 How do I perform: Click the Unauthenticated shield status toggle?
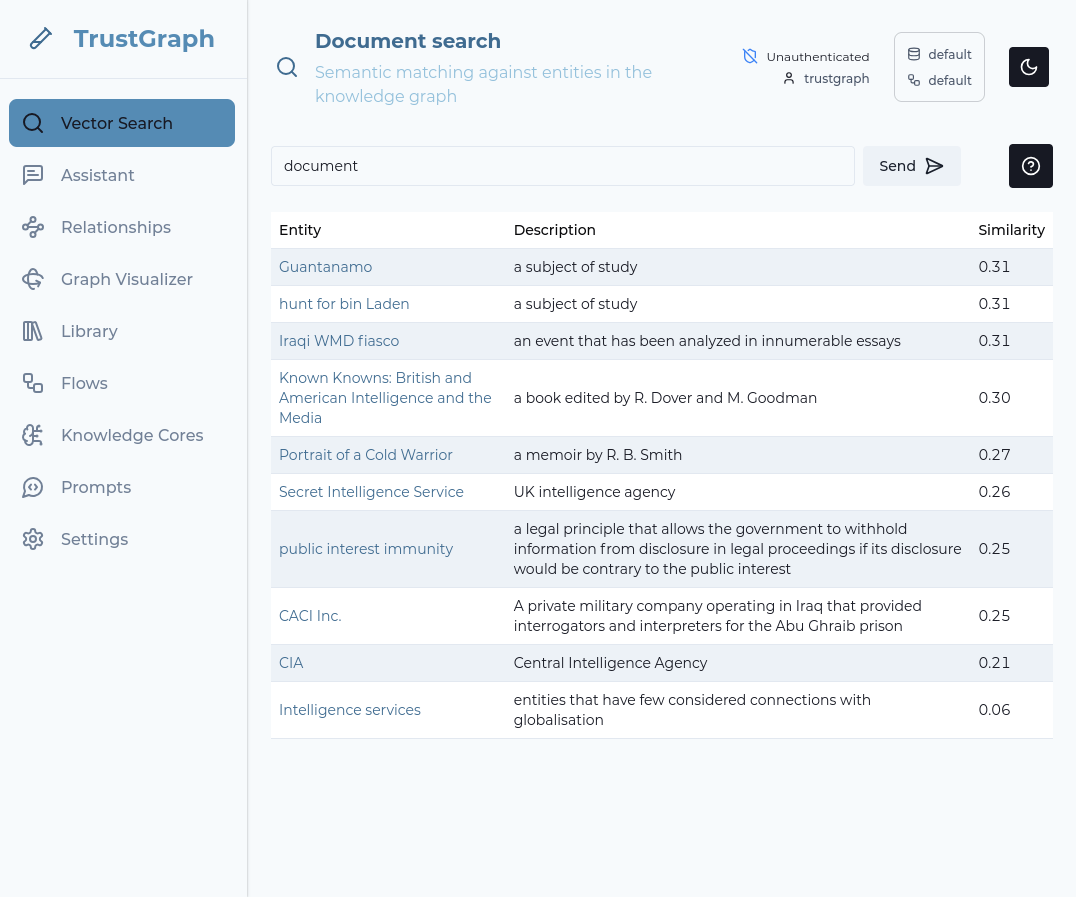tap(750, 56)
